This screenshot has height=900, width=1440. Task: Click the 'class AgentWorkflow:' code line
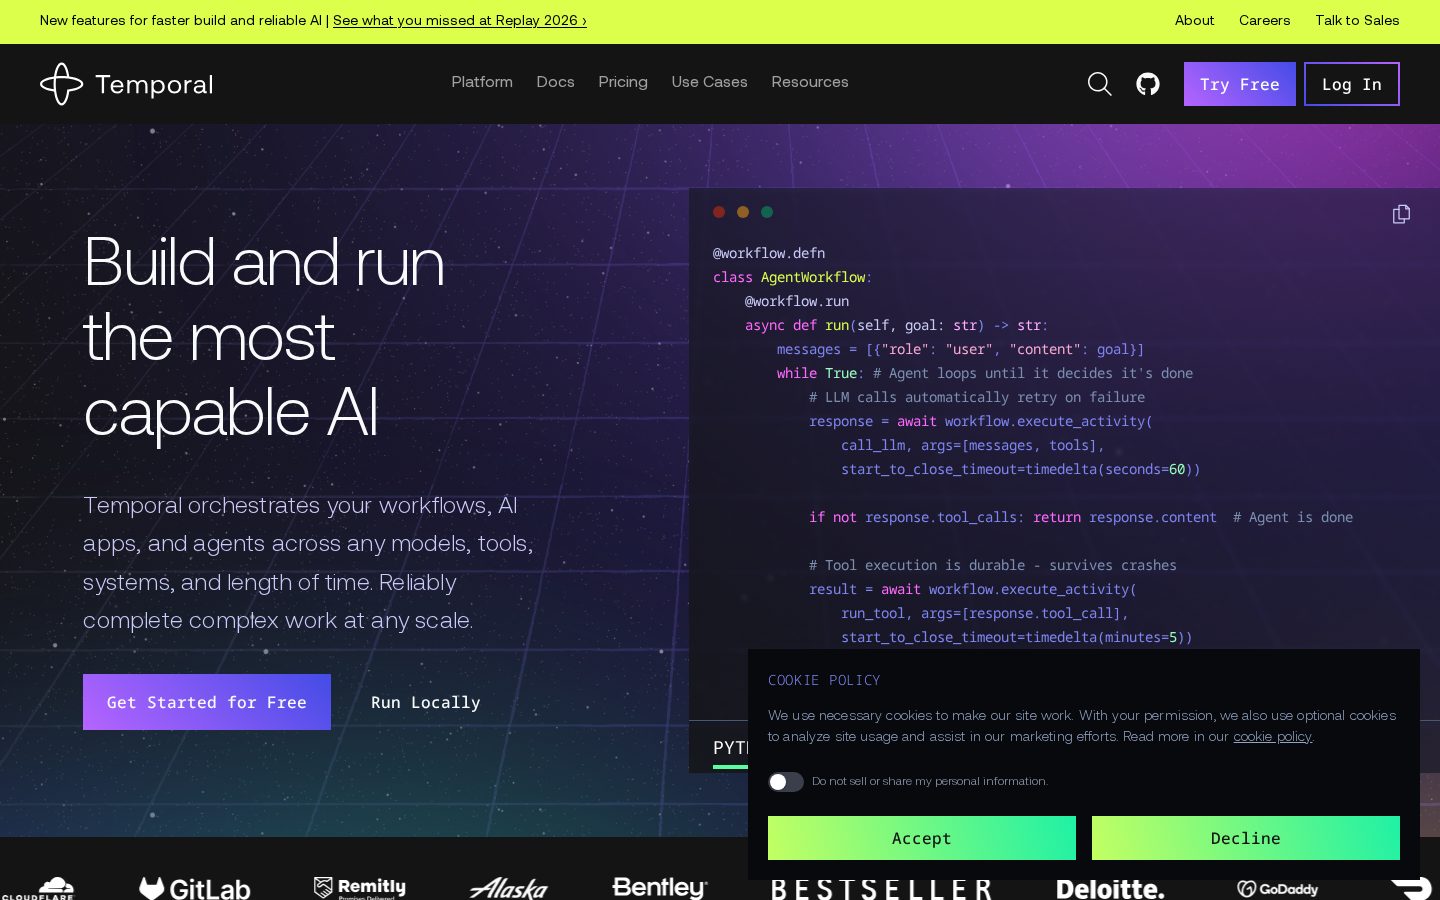(792, 277)
